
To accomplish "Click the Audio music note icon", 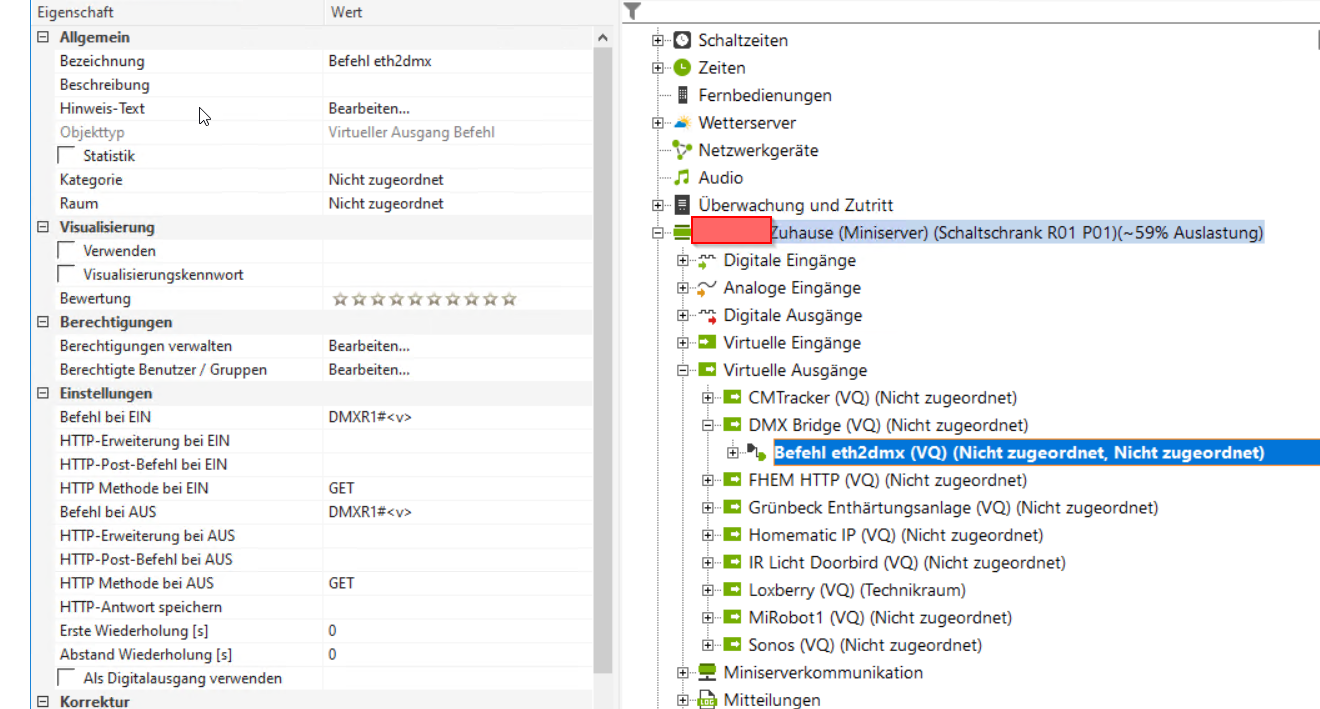I will tap(682, 178).
